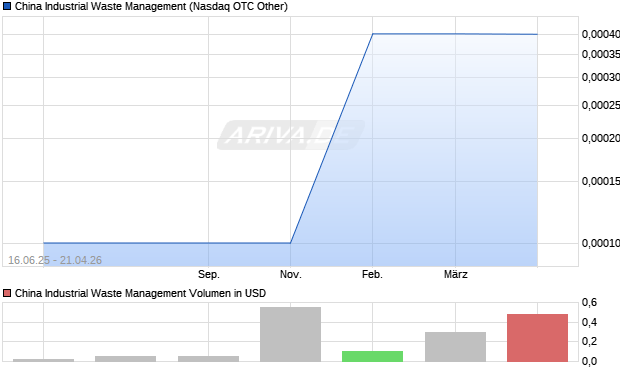Screen dimensions: 620x371
Task: Click the 0,00025 price axis value
Action: tap(601, 105)
